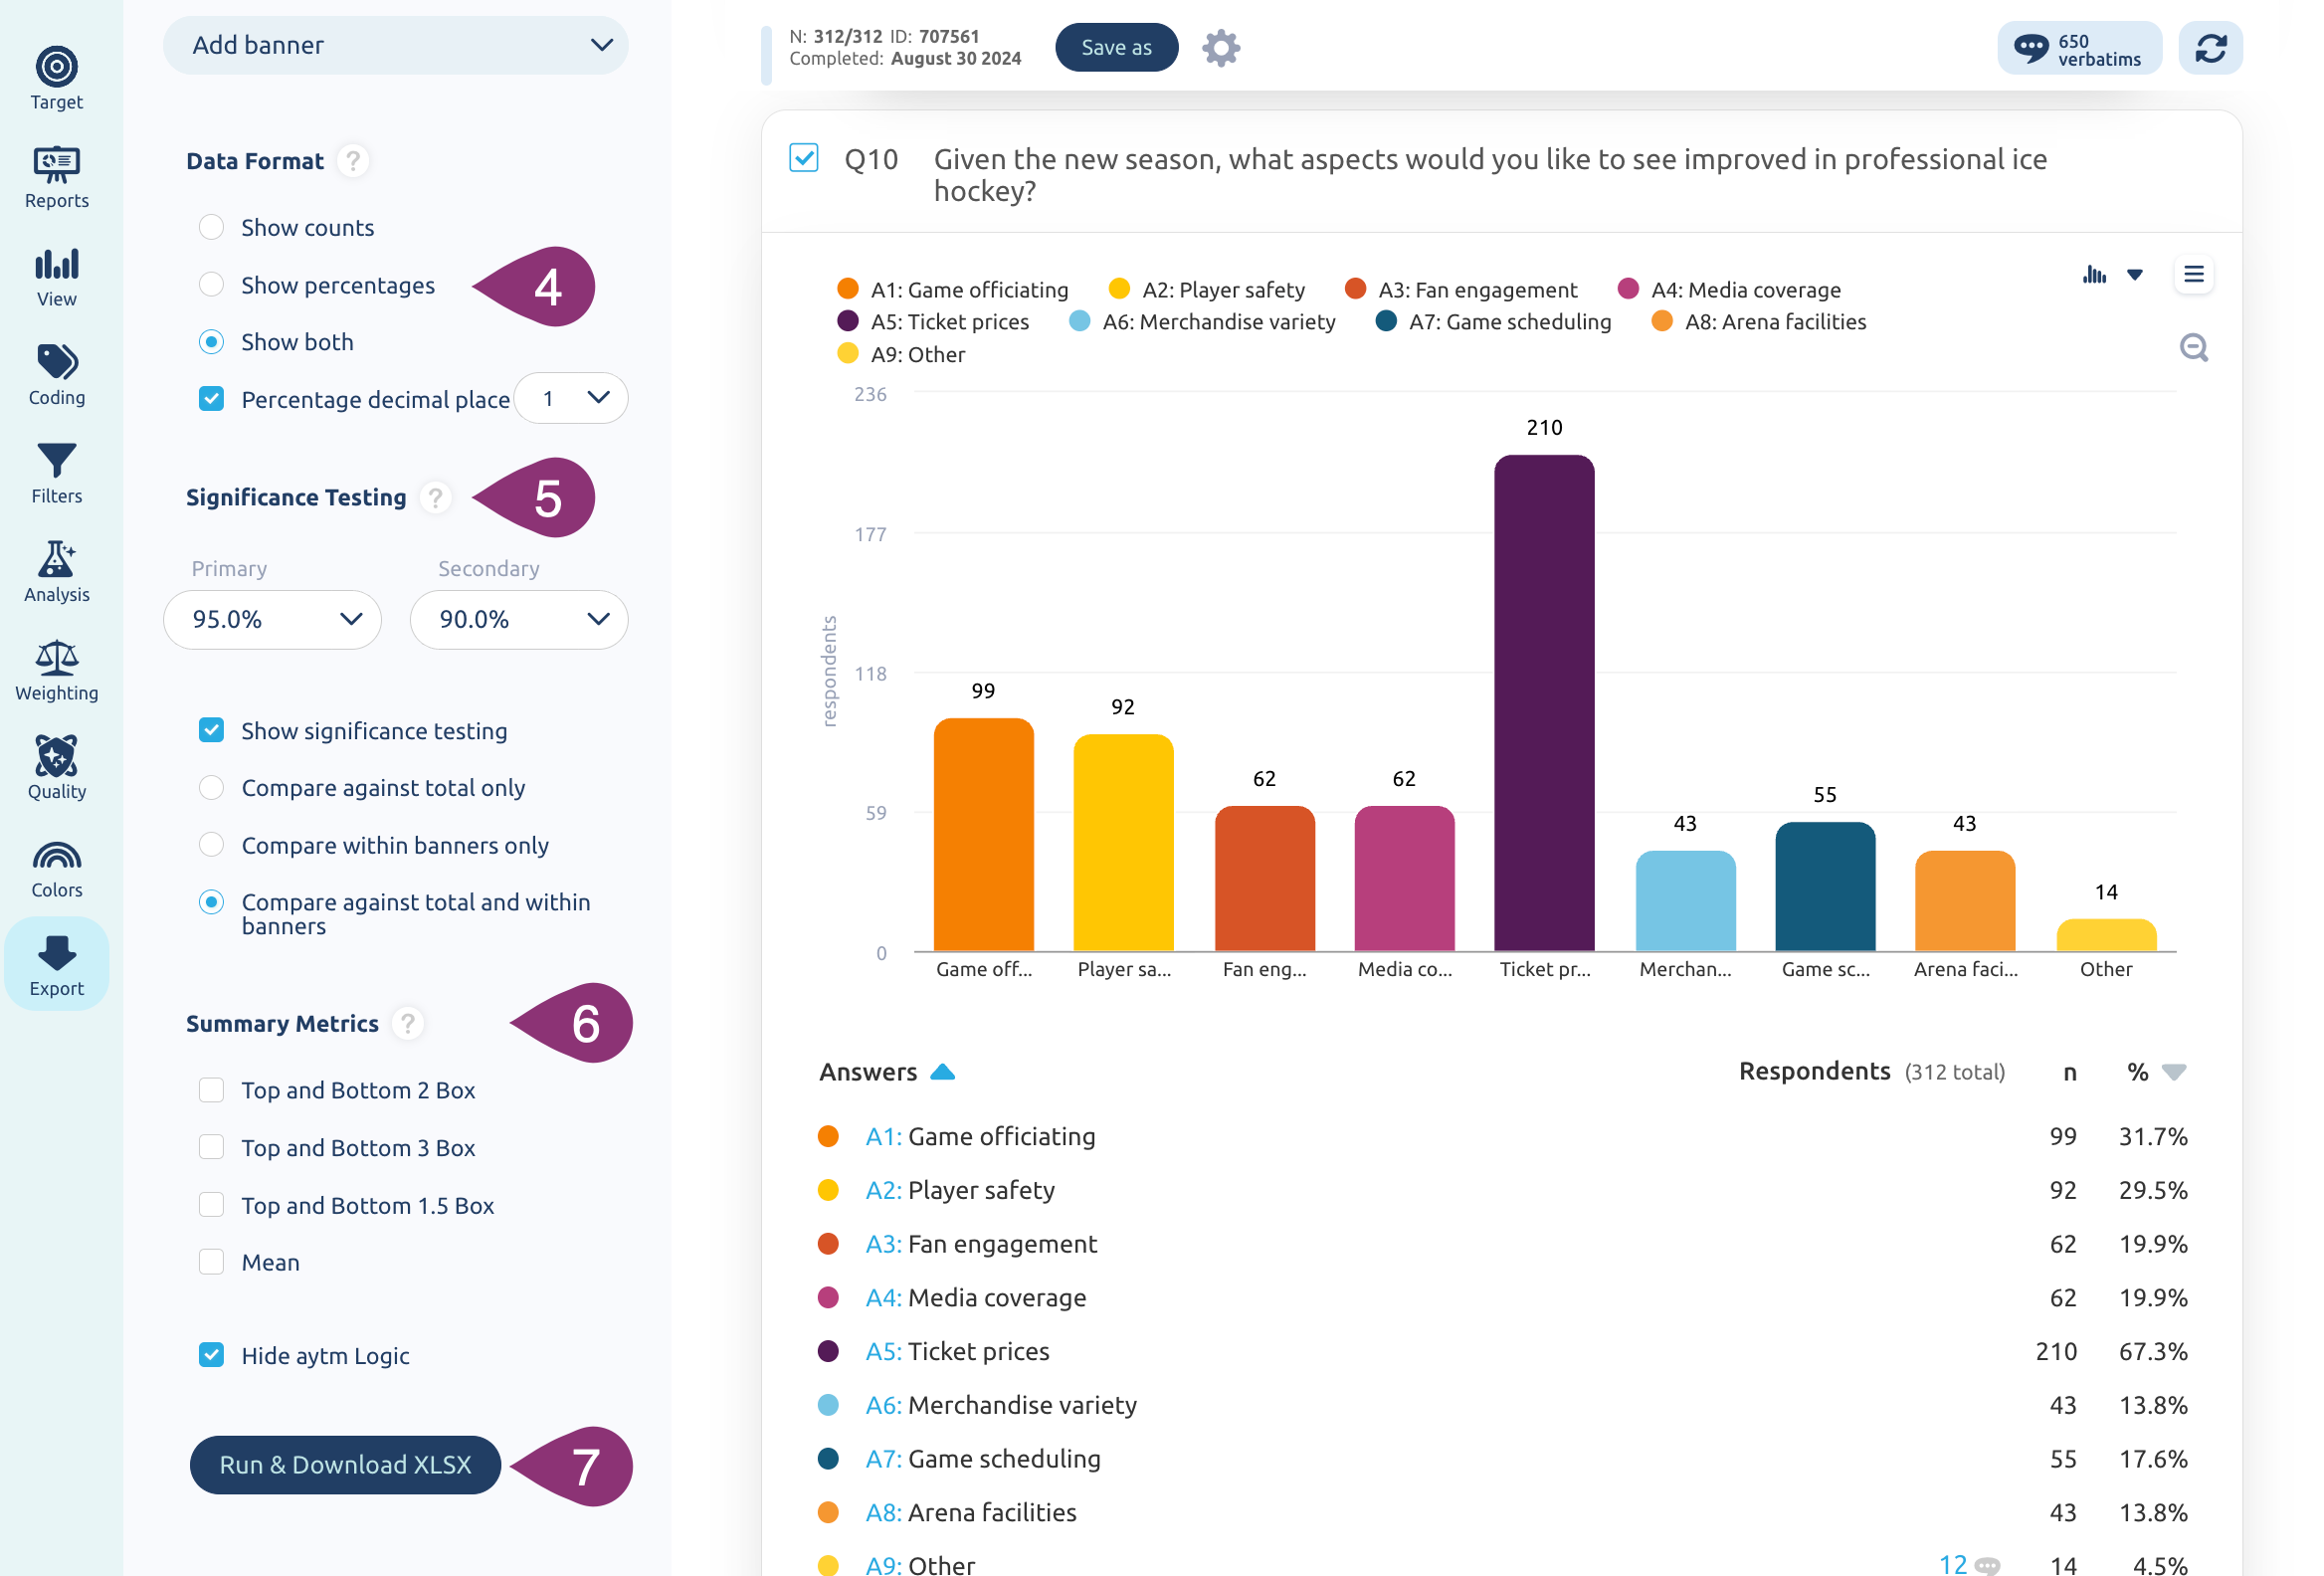
Task: Select the Show percentages radio button
Action: 211,284
